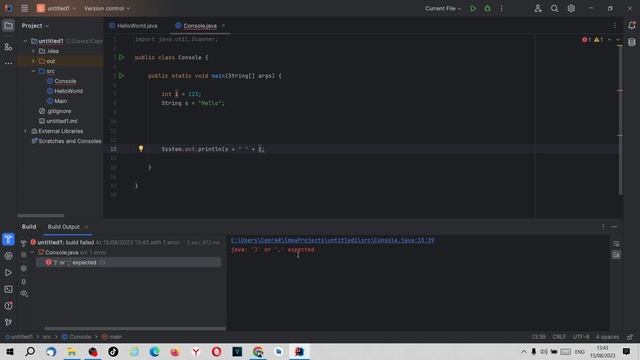Image resolution: width=640 pixels, height=360 pixels.
Task: Start debugging with the bug icon
Action: pos(487,8)
